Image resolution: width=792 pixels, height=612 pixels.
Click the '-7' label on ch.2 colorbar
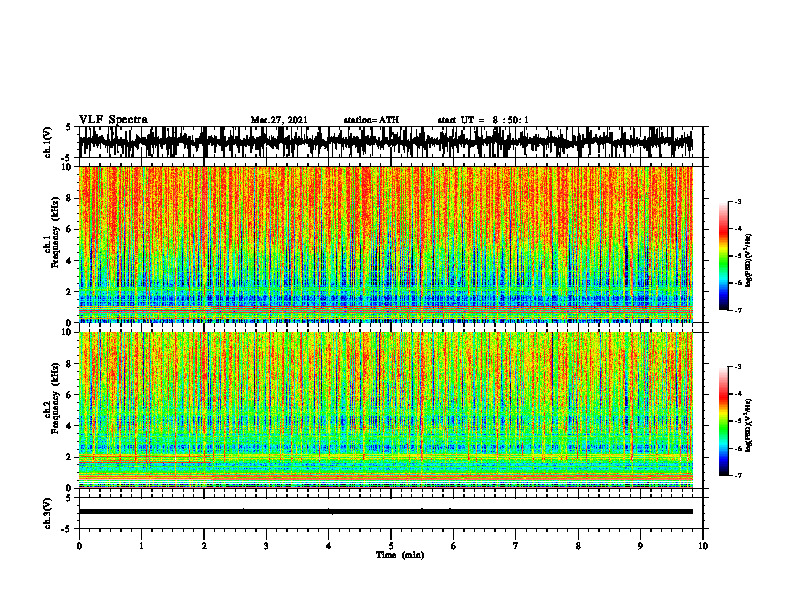coord(738,475)
